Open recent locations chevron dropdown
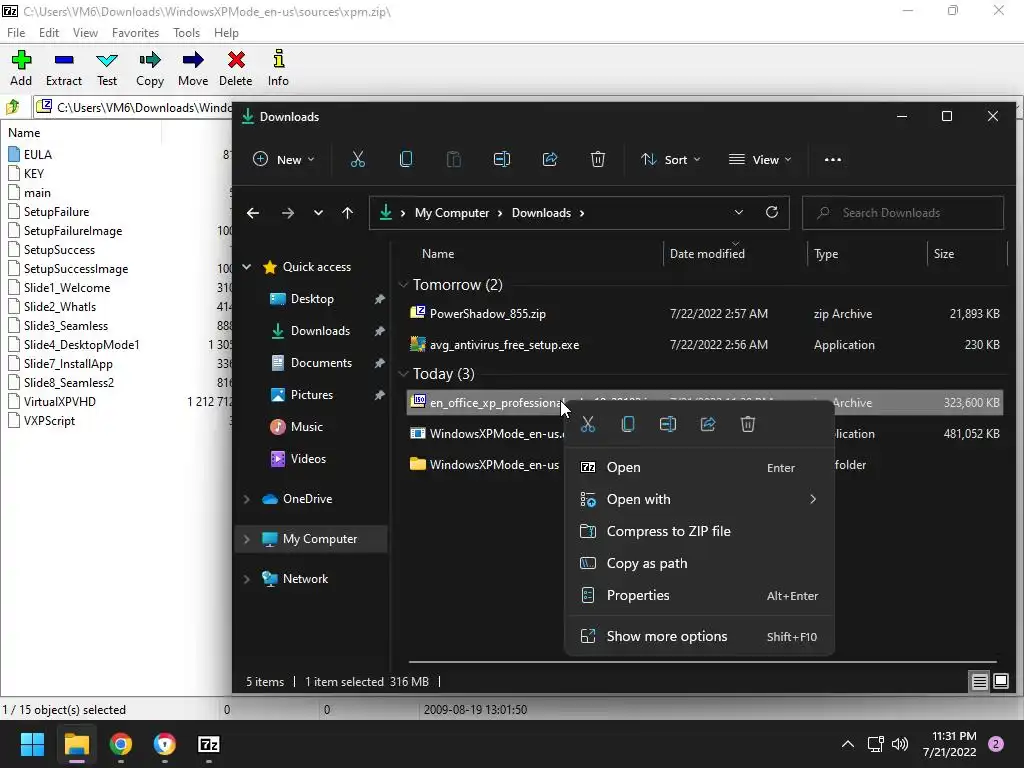1024x768 pixels. coord(318,213)
